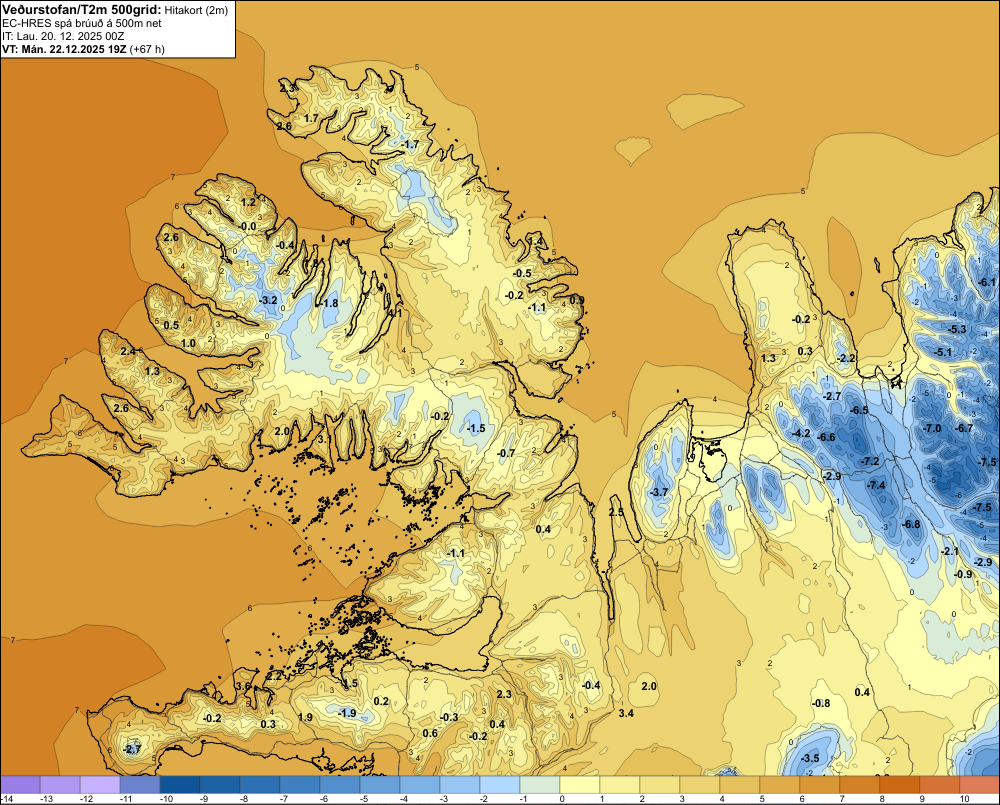This screenshot has height=805, width=1000.
Task: Select the -0.8 temperature reading
Action: [x=821, y=703]
